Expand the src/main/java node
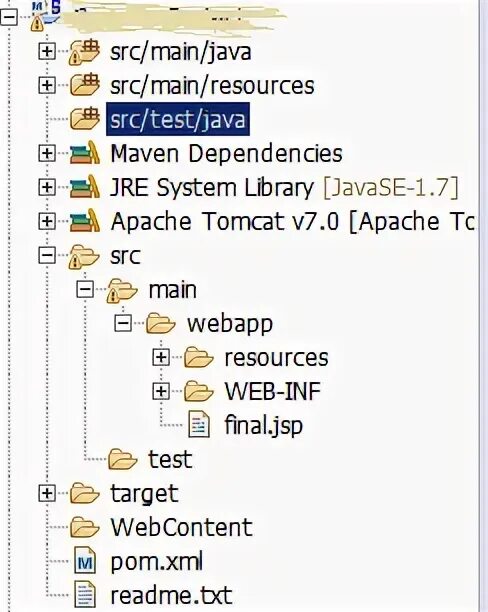This screenshot has height=612, width=488. click(47, 51)
